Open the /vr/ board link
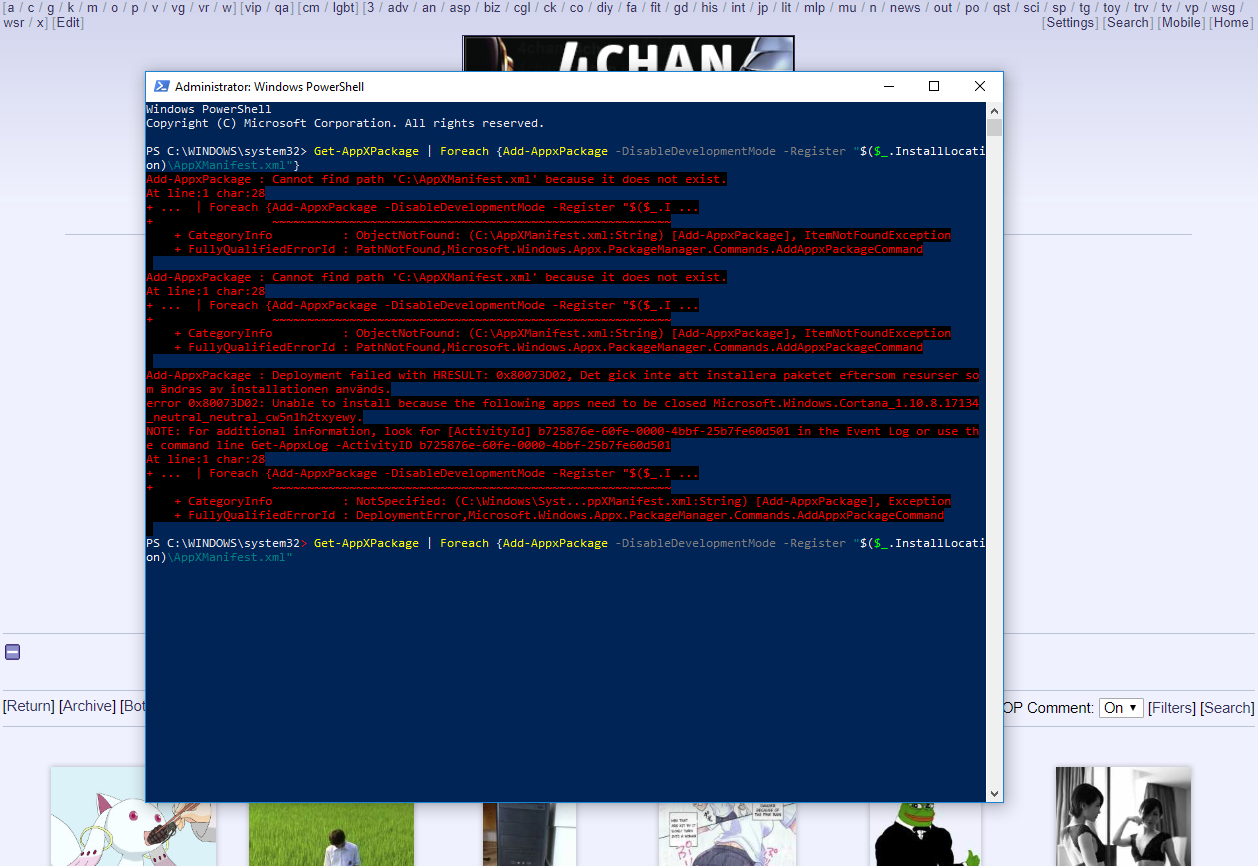 (204, 8)
